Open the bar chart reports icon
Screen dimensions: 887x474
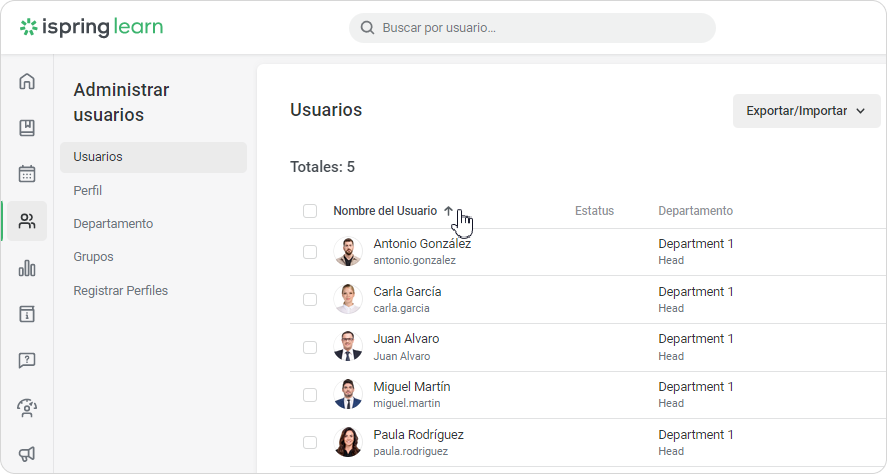coord(27,268)
